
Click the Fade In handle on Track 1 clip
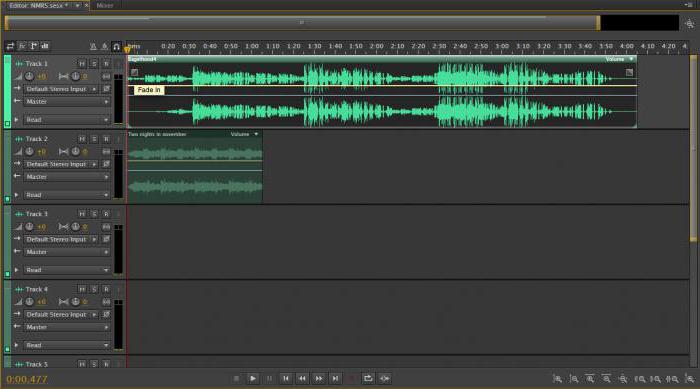134,72
